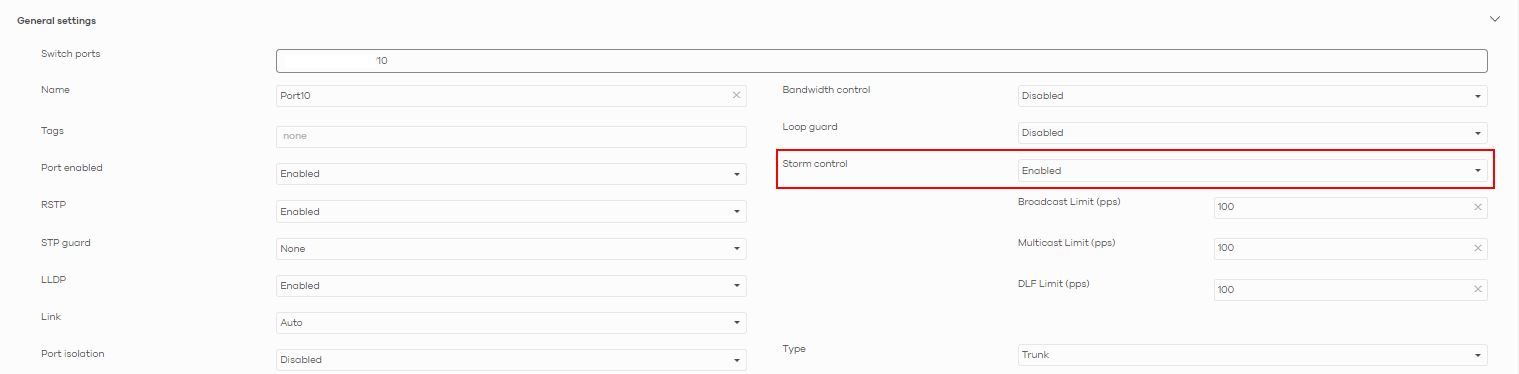Clear the DLF Limit value with its X icon
The height and width of the screenshot is (374, 1519).
(1477, 289)
